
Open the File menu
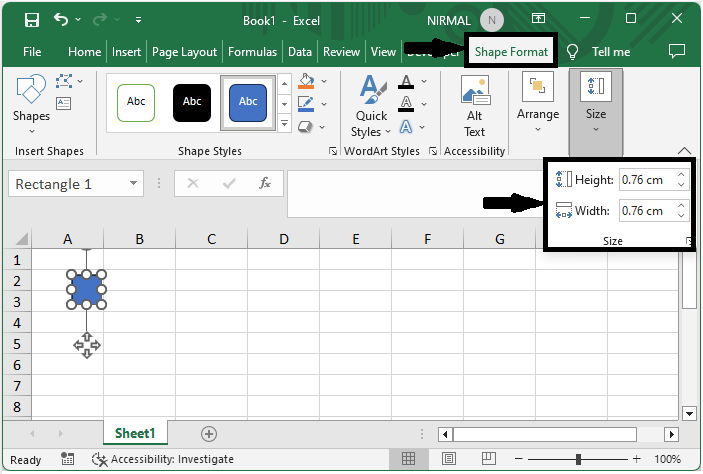32,52
